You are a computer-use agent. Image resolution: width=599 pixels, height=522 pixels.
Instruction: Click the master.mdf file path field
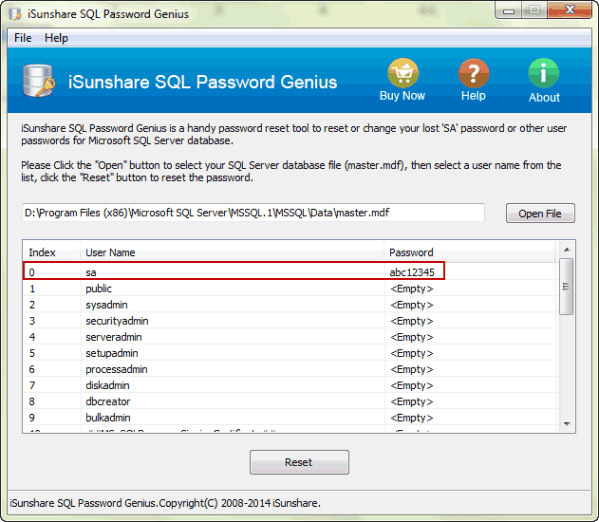[x=253, y=212]
